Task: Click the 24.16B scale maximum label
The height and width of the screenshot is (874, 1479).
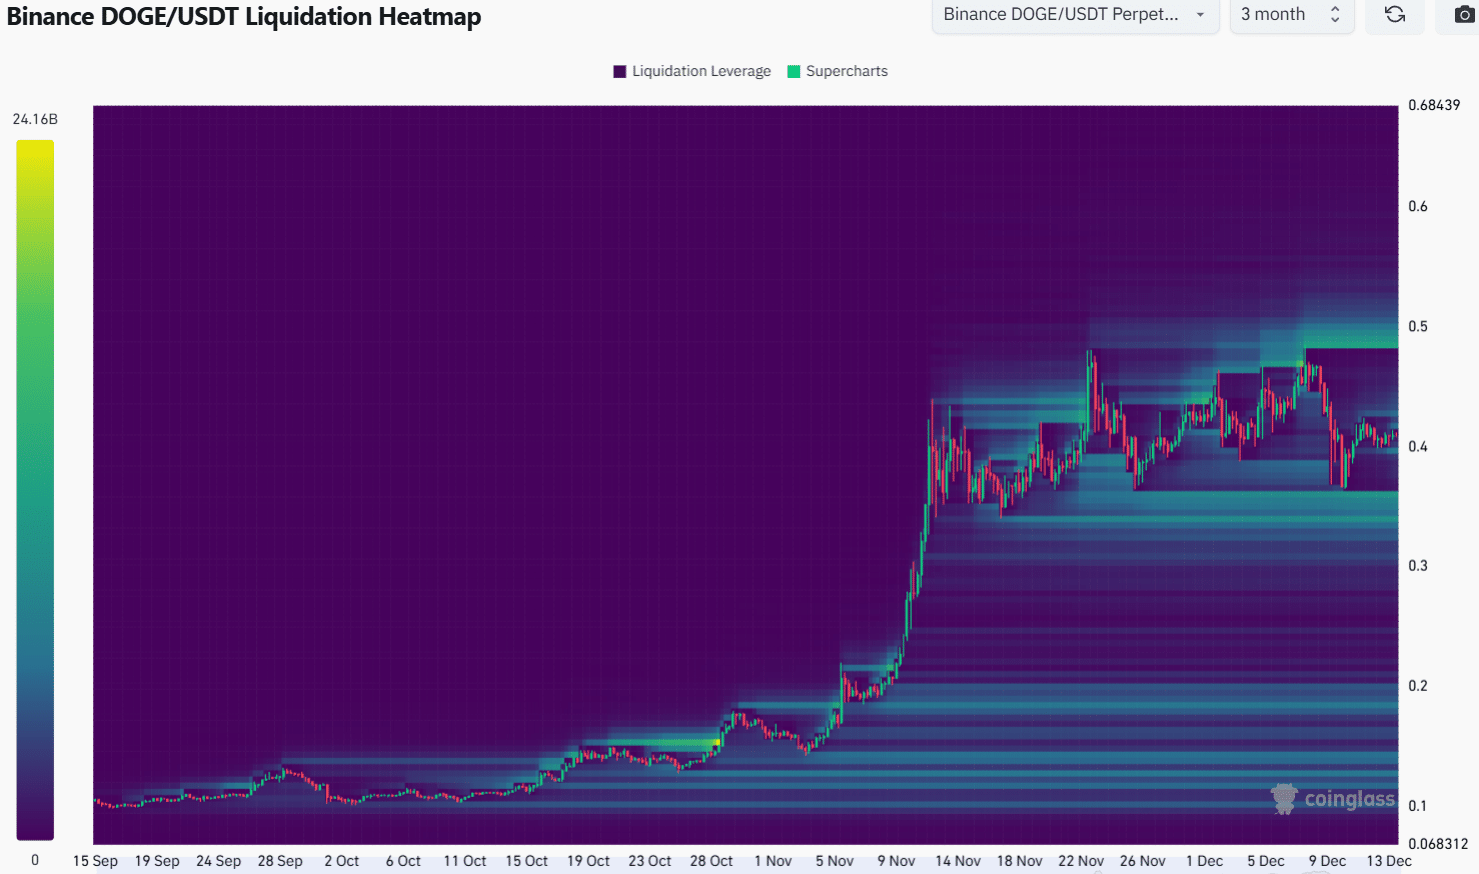Action: point(35,119)
